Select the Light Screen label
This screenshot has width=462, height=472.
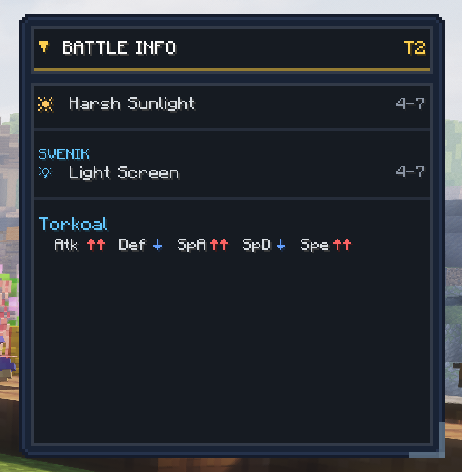click(124, 173)
